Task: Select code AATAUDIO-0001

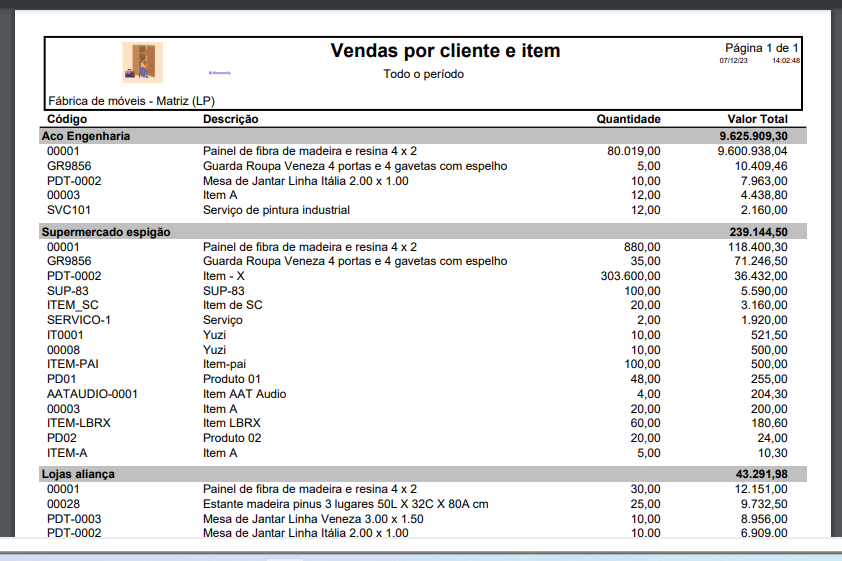Action: click(92, 395)
